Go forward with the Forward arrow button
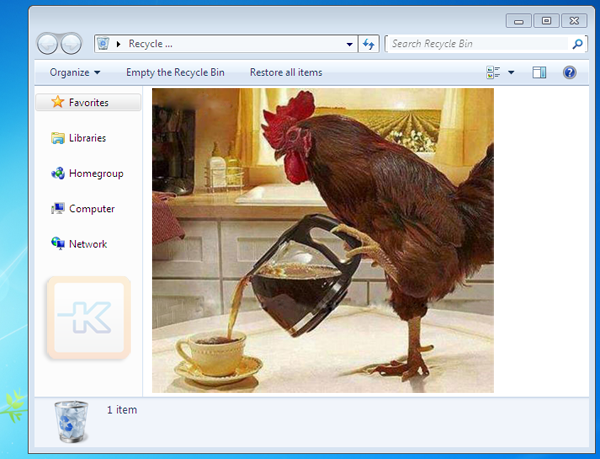Viewport: 600px width, 459px height. click(72, 44)
